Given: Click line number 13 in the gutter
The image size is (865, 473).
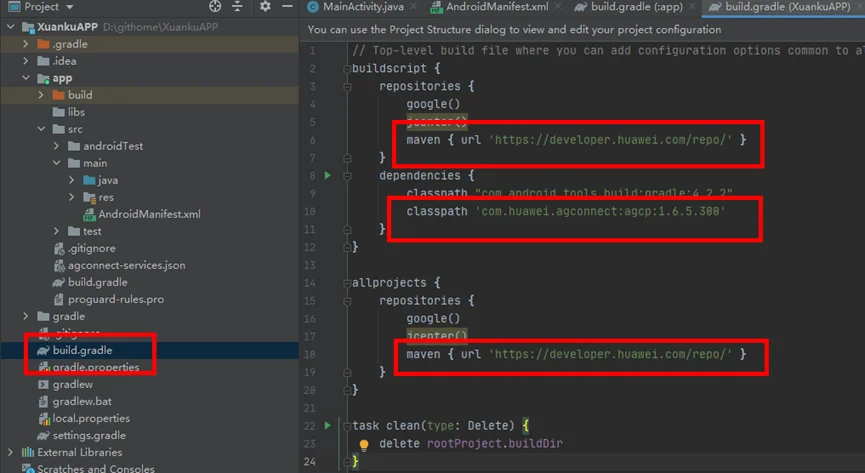Looking at the screenshot, I should click(310, 265).
